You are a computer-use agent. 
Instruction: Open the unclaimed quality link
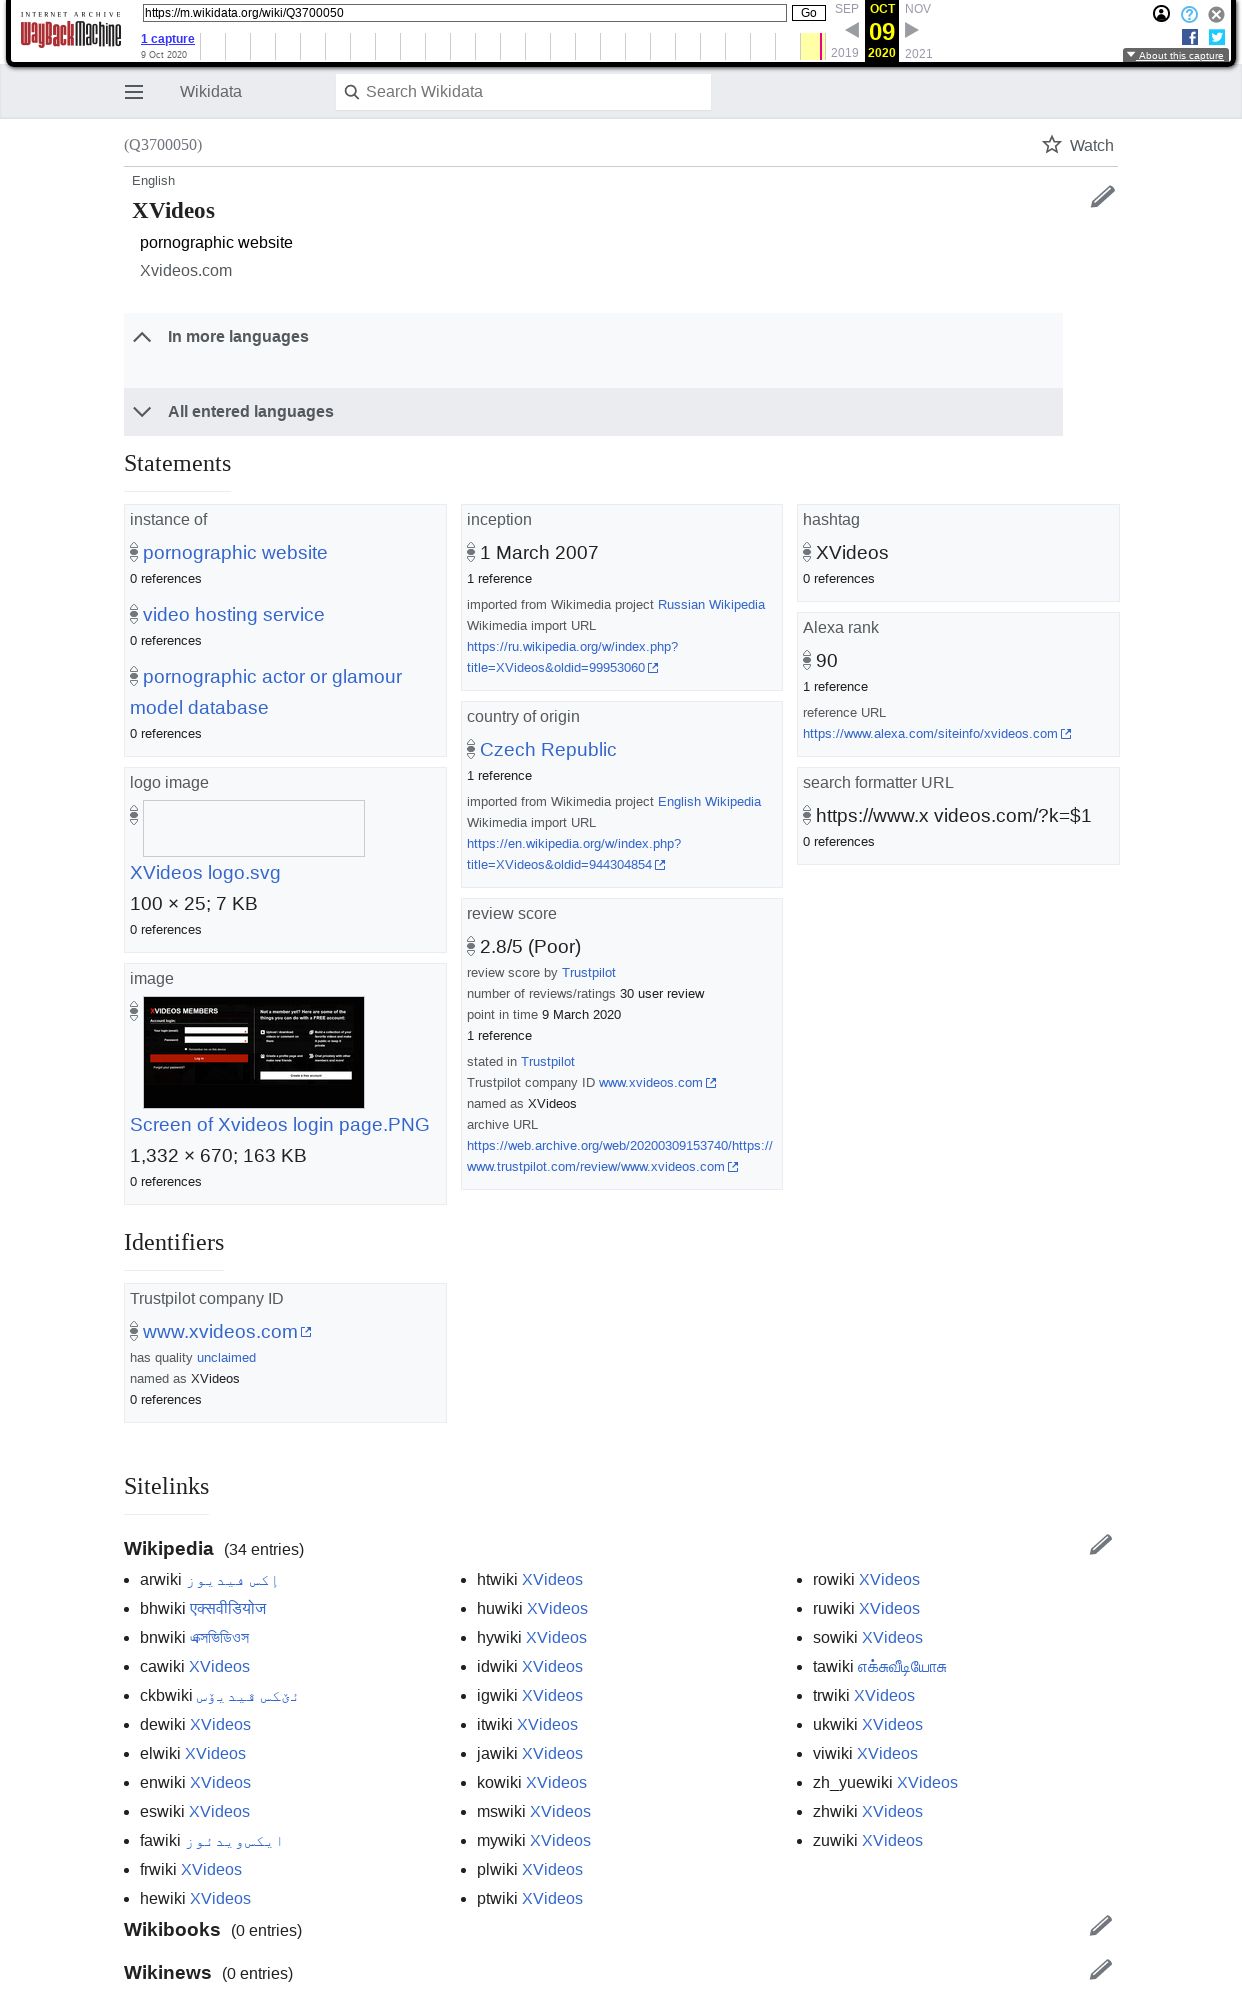coord(226,1358)
